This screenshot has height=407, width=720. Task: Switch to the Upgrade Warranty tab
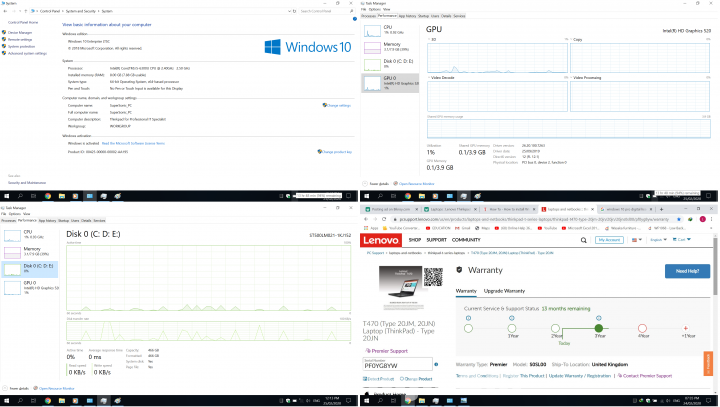[504, 291]
